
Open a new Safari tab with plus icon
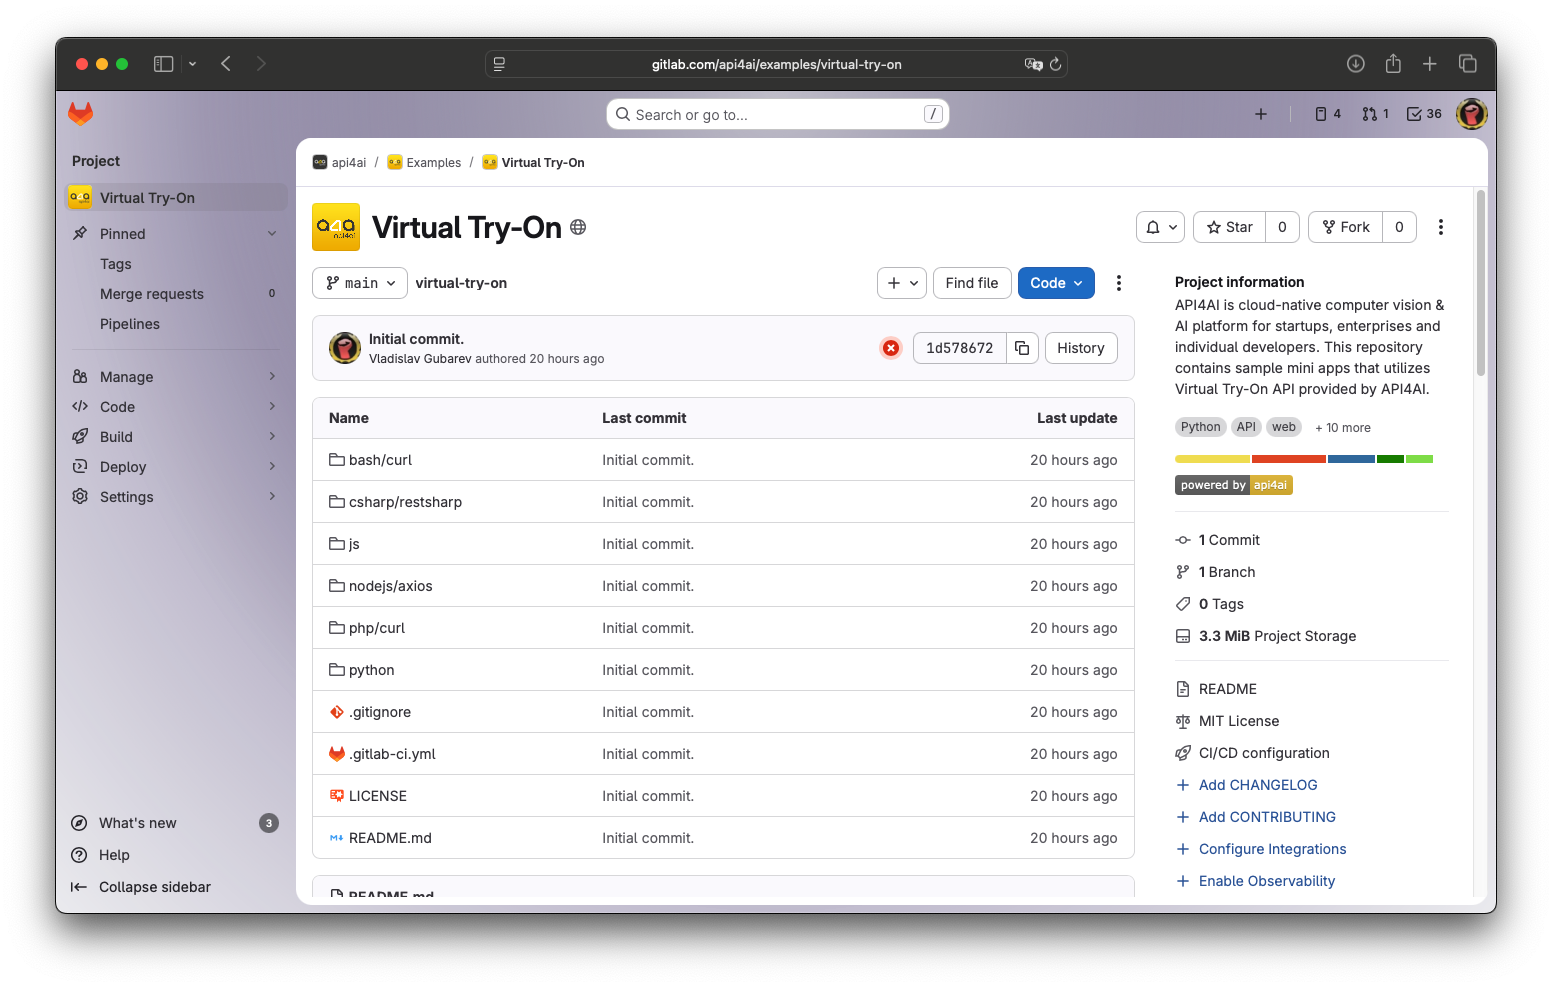pos(1430,64)
